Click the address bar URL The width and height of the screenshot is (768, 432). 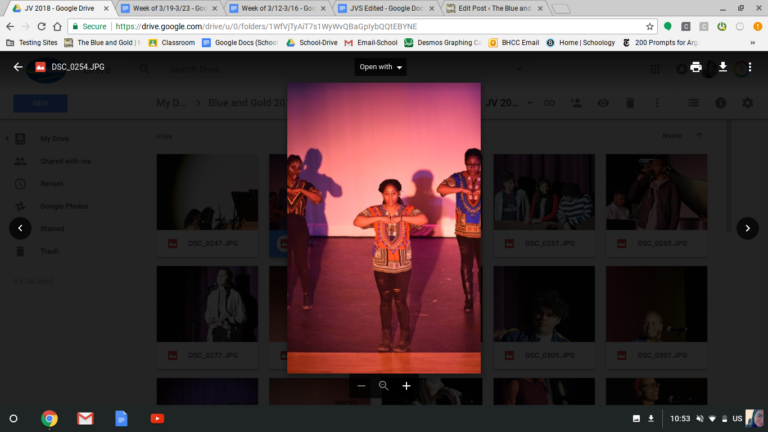[266, 26]
